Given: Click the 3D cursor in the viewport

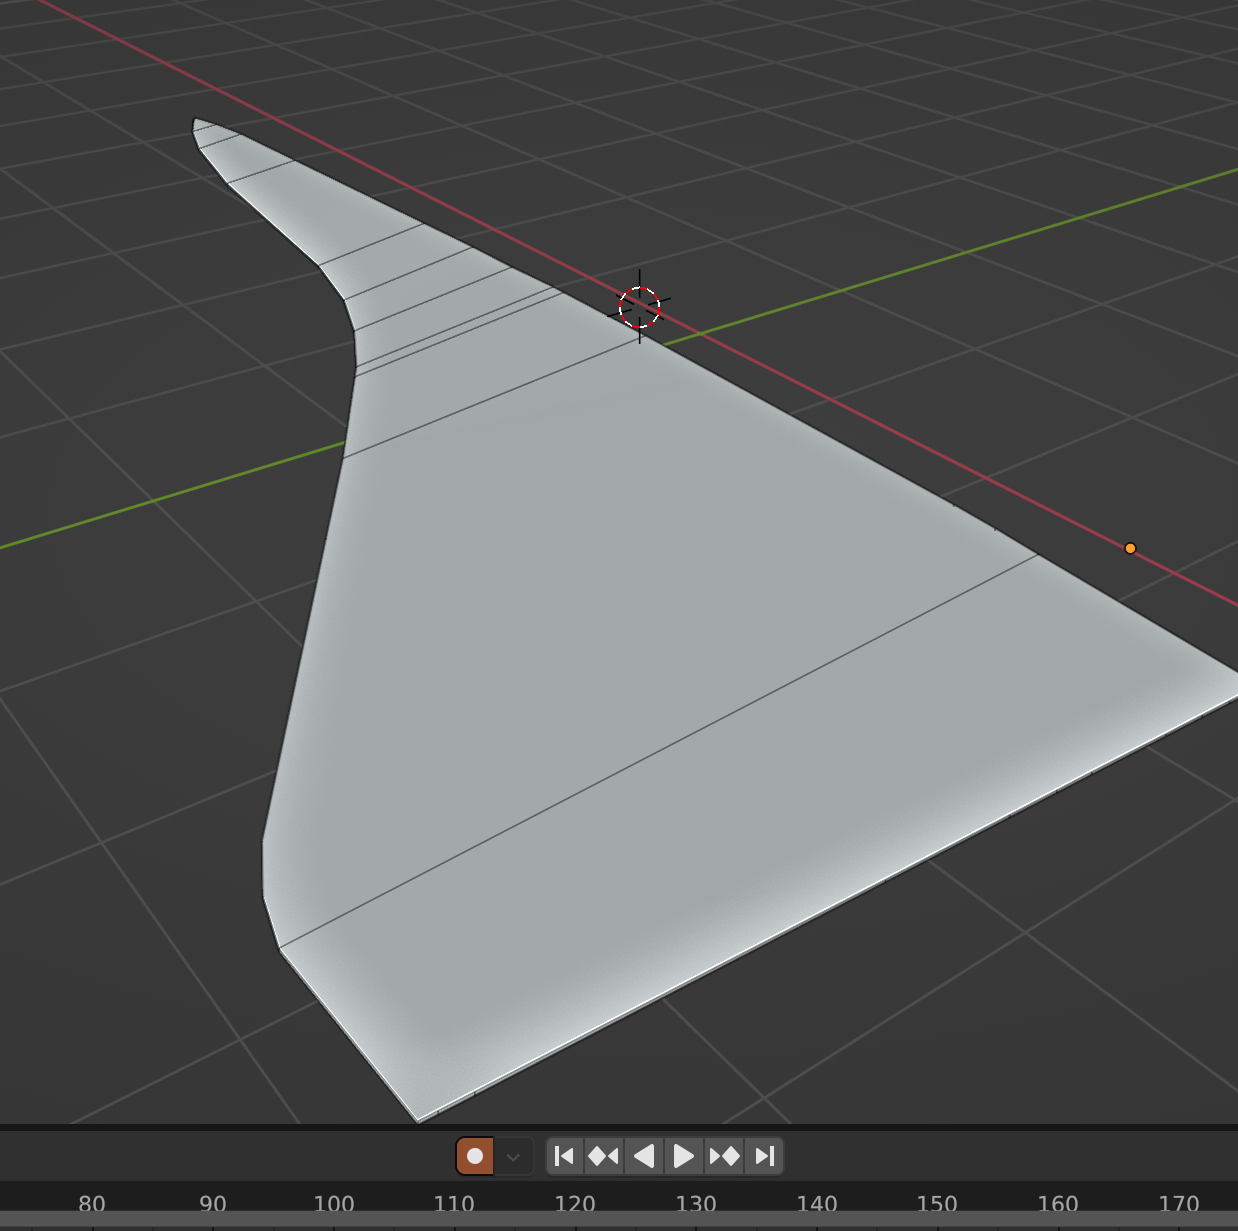Looking at the screenshot, I should pos(639,307).
